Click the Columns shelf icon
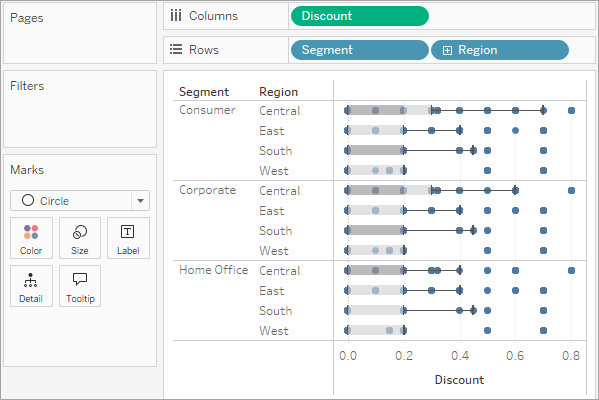This screenshot has height=400, width=599. (176, 16)
